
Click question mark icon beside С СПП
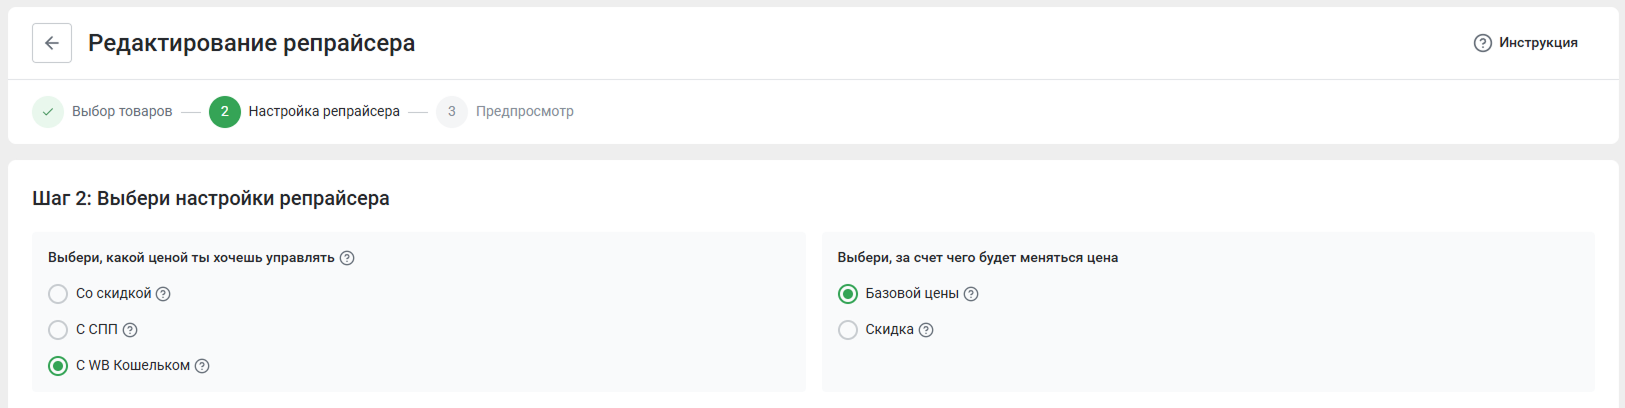click(x=130, y=330)
